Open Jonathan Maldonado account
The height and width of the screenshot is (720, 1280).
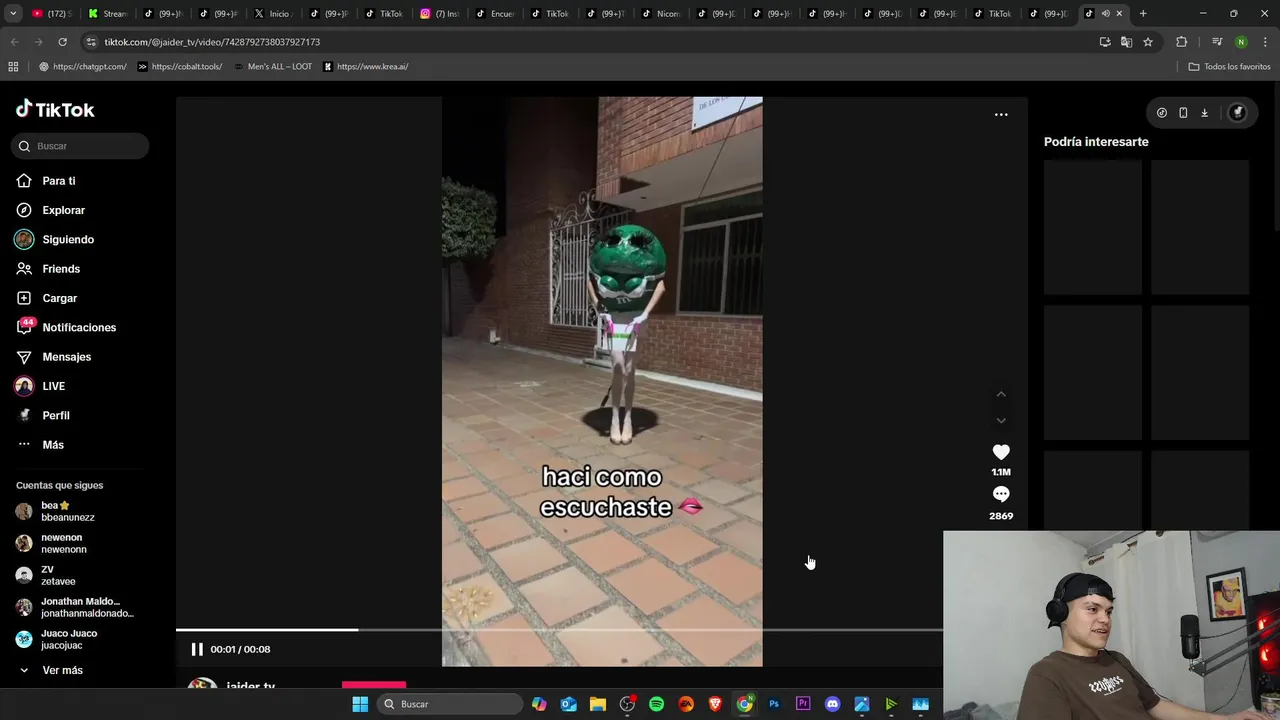pyautogui.click(x=75, y=608)
